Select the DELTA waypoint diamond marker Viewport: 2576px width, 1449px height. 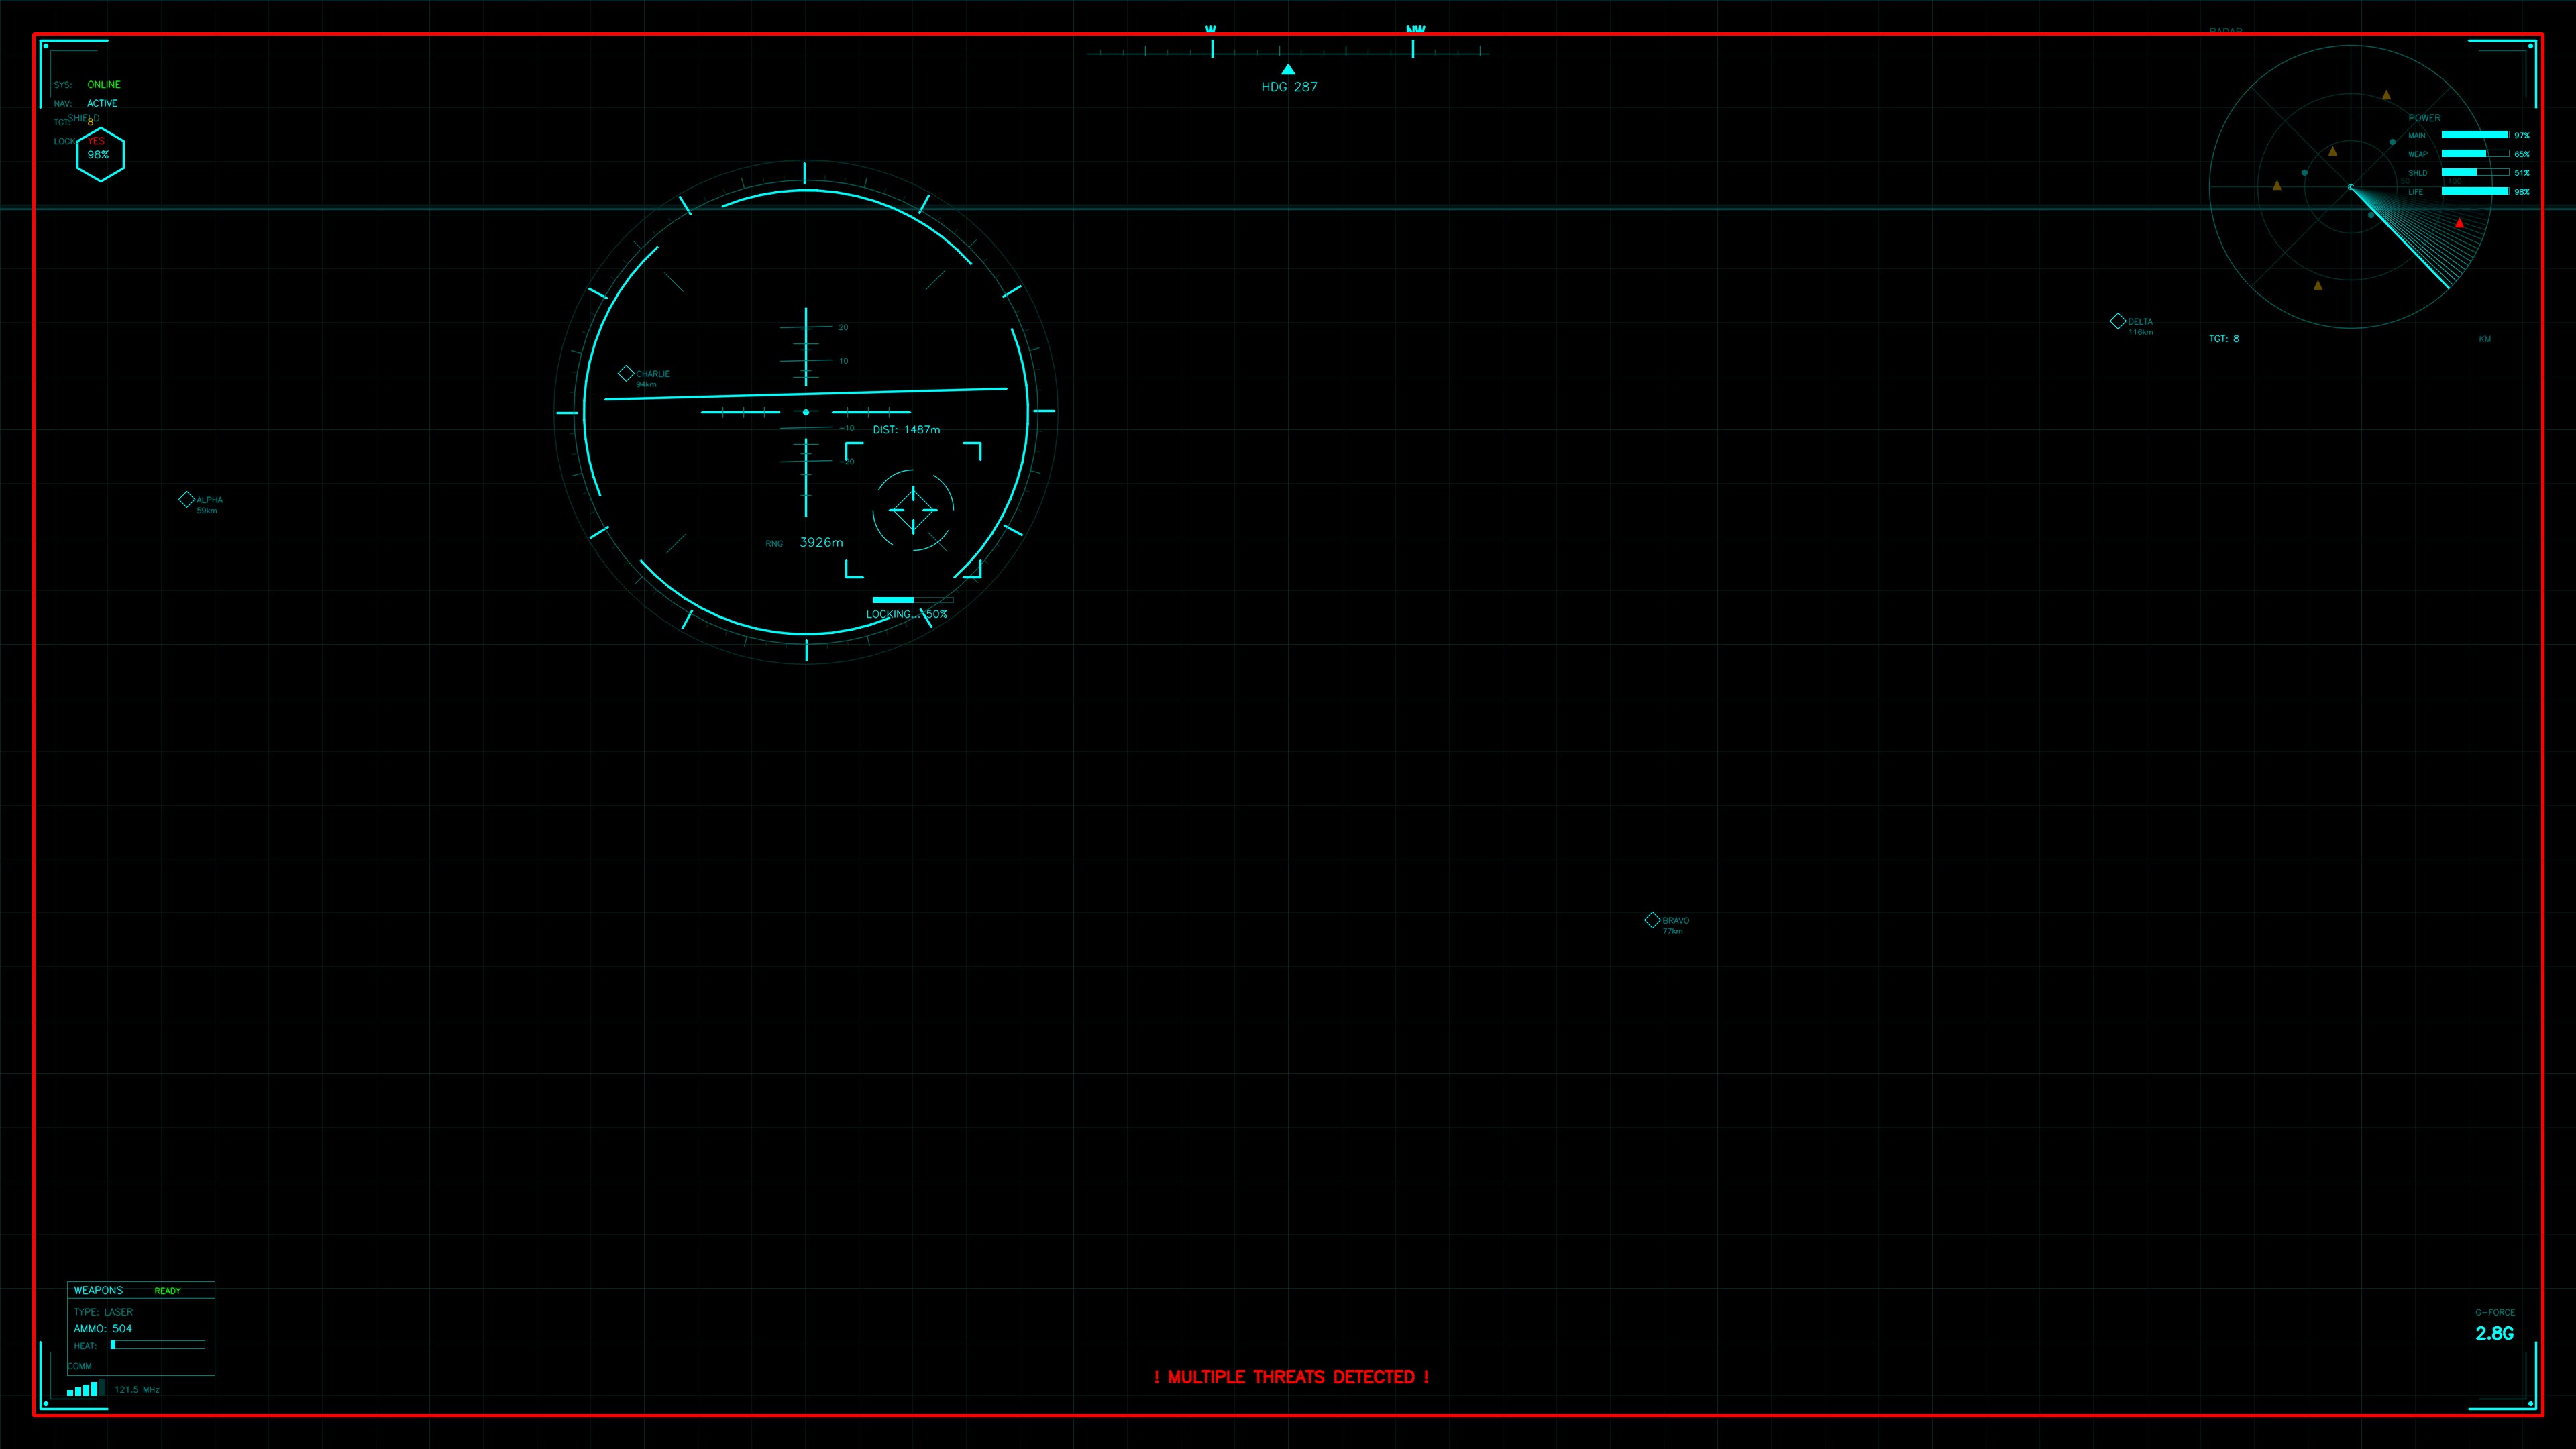click(2118, 320)
